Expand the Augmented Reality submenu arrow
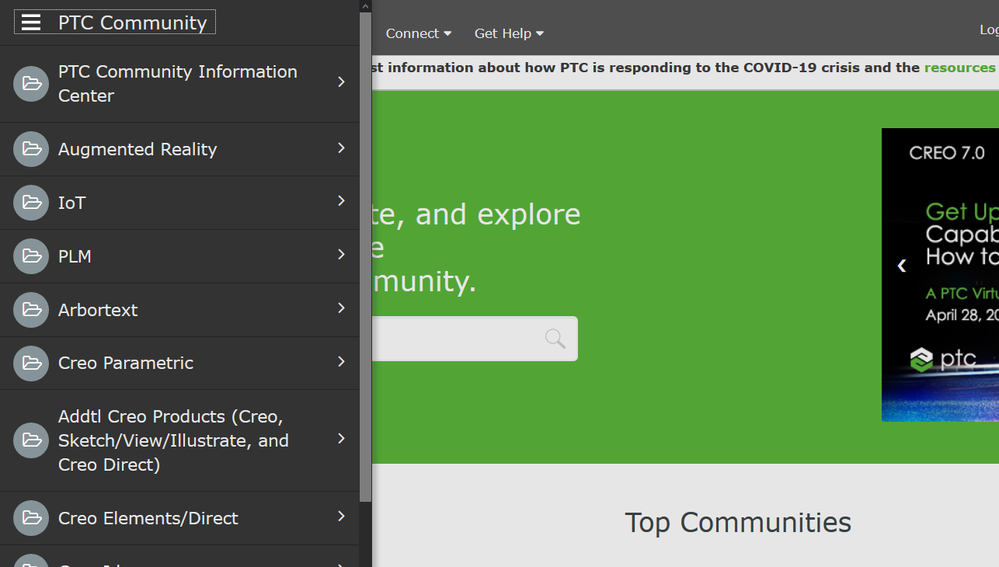The width and height of the screenshot is (999, 567). click(x=341, y=148)
